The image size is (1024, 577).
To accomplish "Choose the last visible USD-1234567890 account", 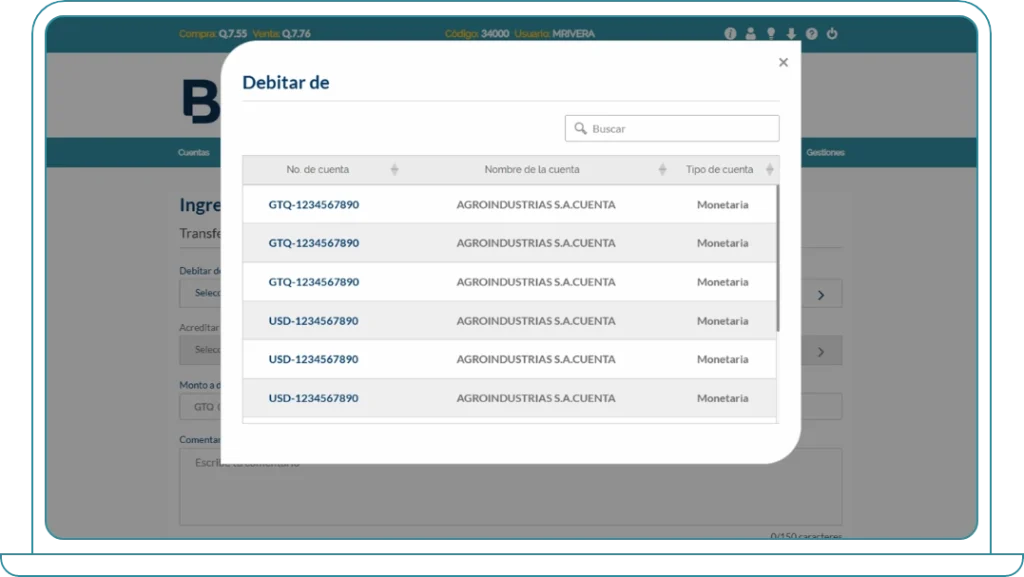I will [x=313, y=398].
